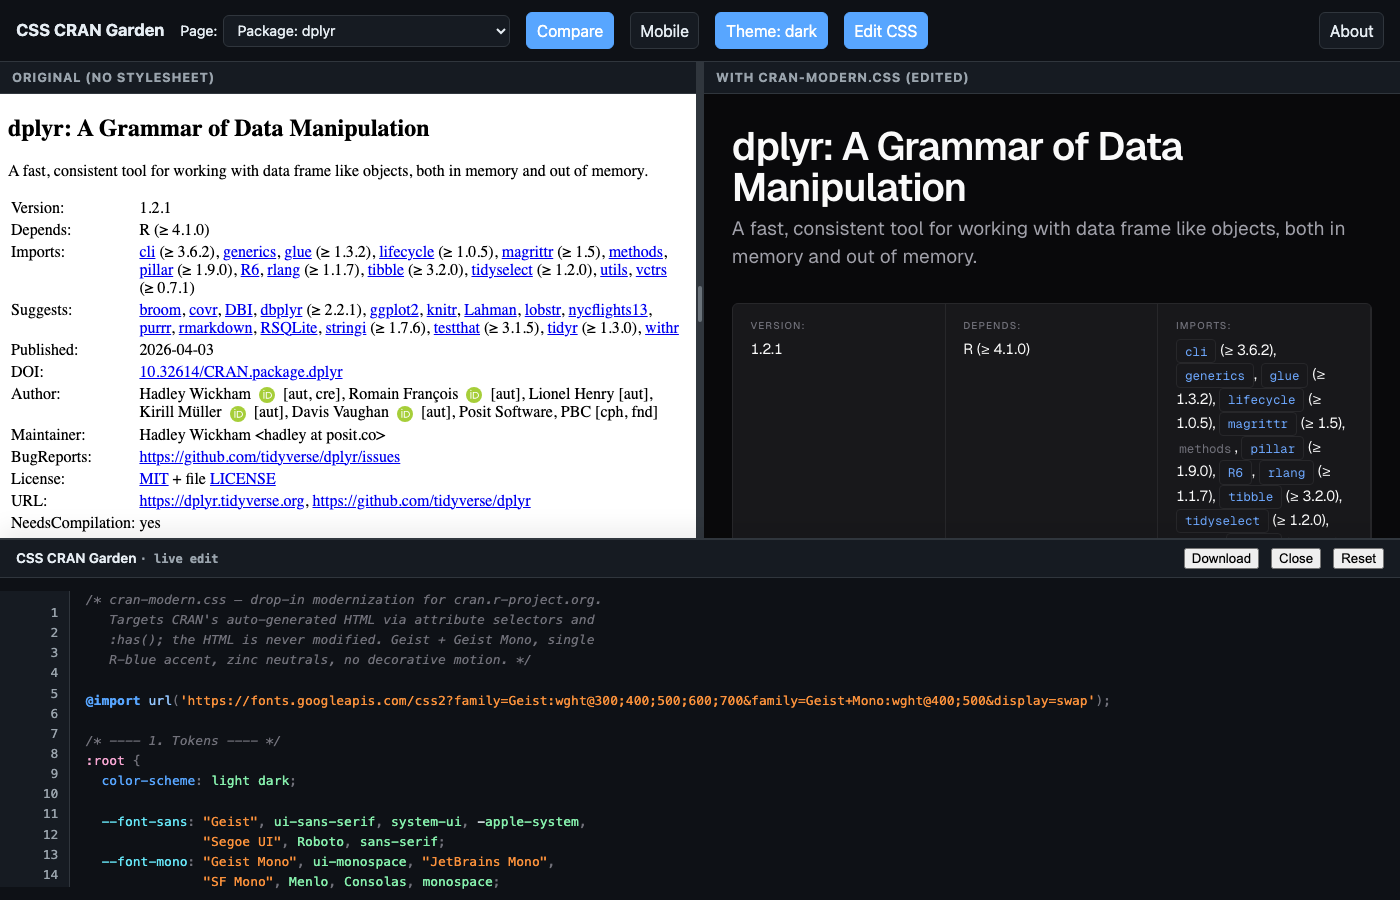1400x900 pixels.
Task: Click the --font-mono declaration line
Action: [328, 862]
